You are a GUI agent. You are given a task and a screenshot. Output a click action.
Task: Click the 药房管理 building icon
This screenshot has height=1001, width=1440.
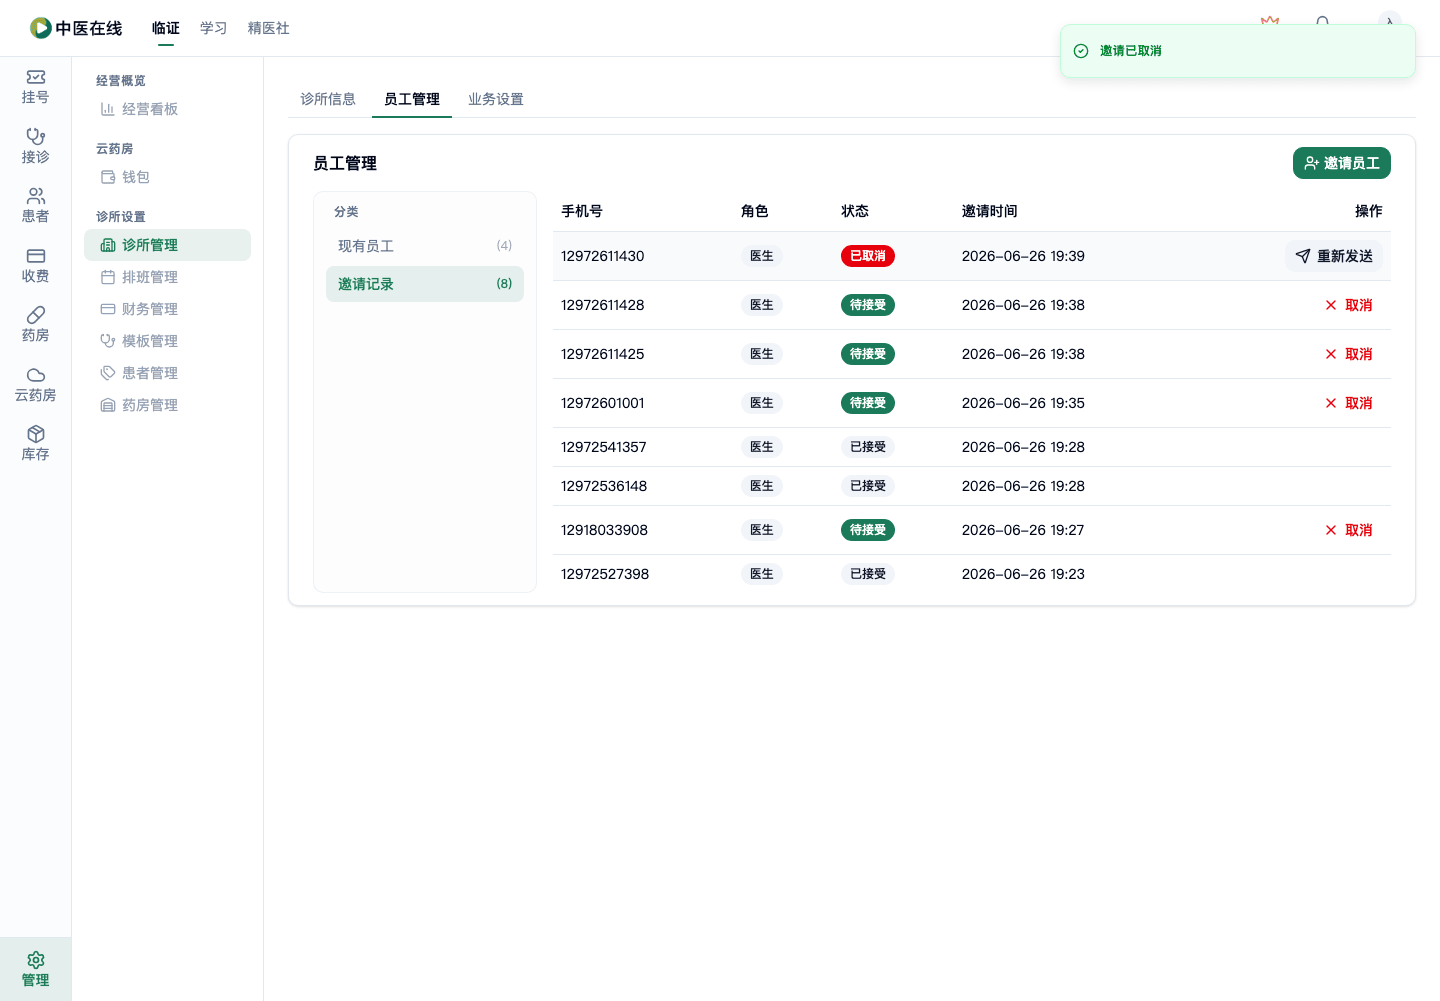click(107, 405)
